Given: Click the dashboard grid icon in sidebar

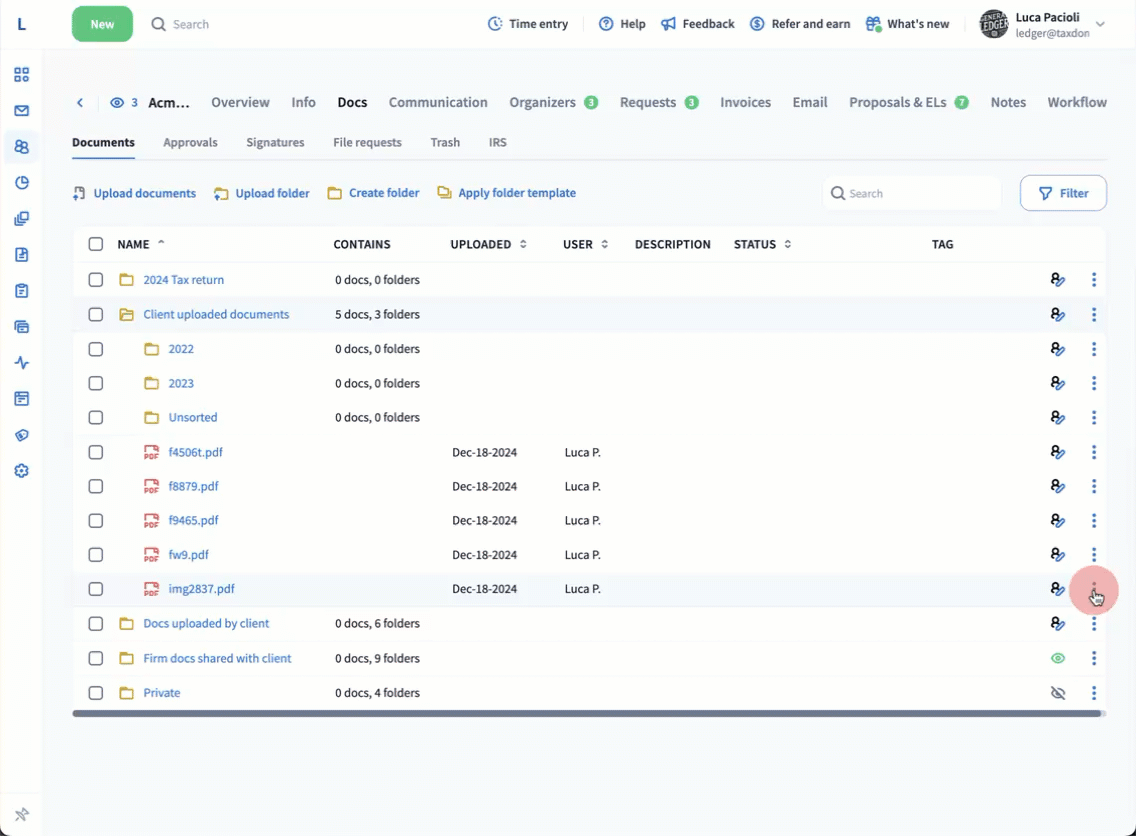Looking at the screenshot, I should (22, 75).
